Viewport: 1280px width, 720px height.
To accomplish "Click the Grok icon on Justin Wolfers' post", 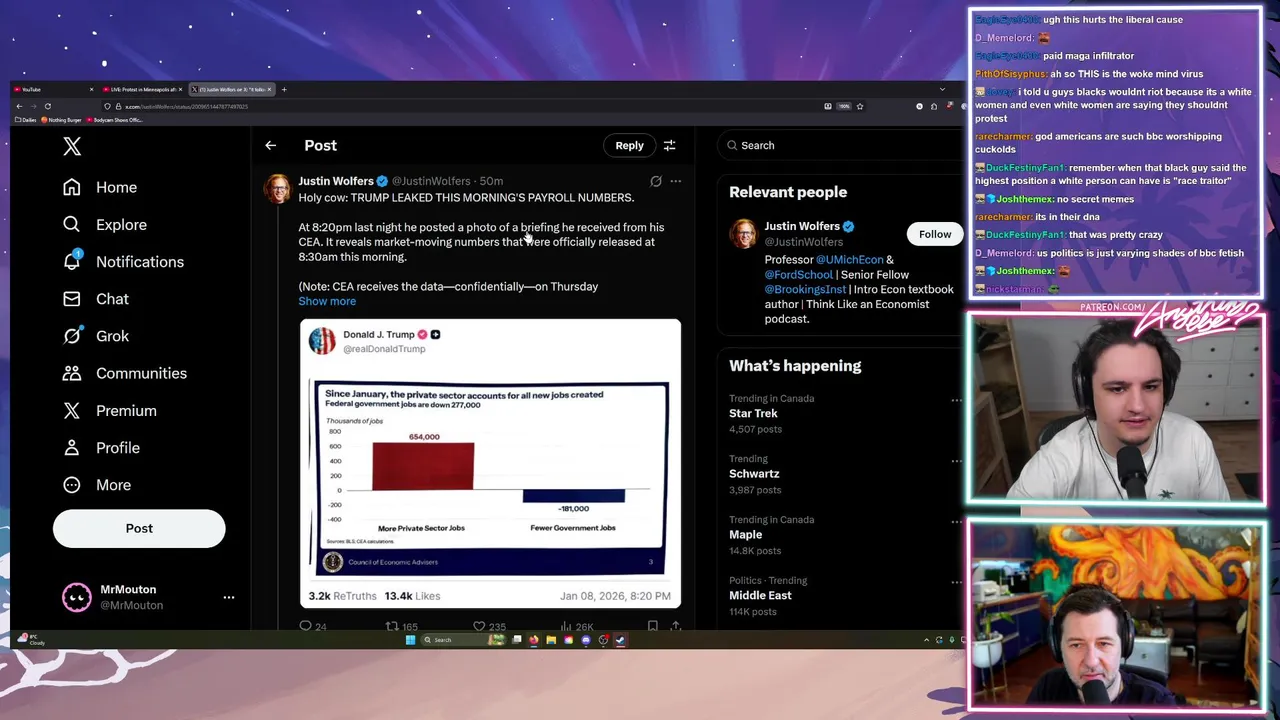I will 655,181.
